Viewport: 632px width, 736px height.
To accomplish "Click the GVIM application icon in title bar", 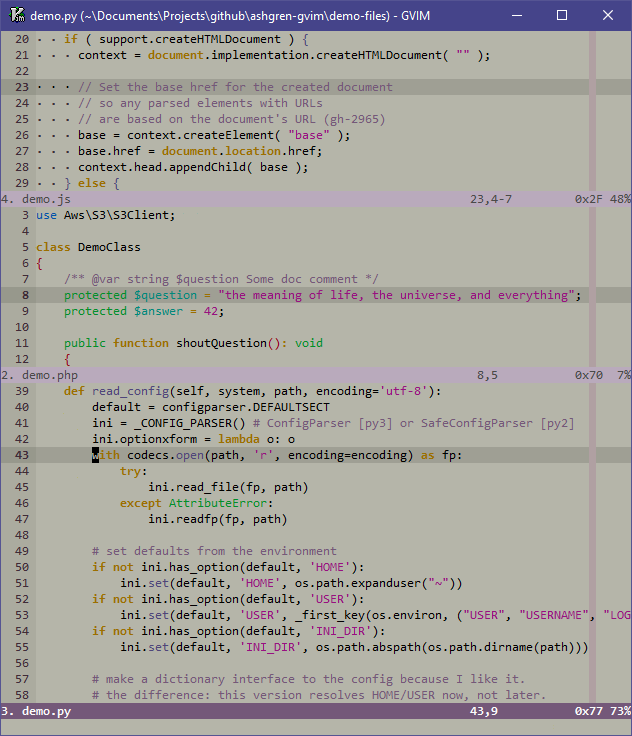I will [17, 15].
